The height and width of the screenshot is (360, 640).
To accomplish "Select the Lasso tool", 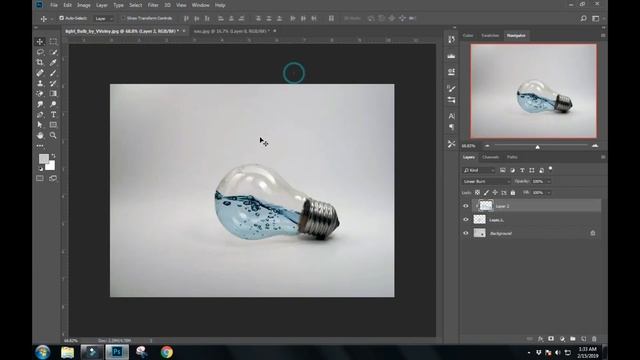I will pyautogui.click(x=40, y=52).
